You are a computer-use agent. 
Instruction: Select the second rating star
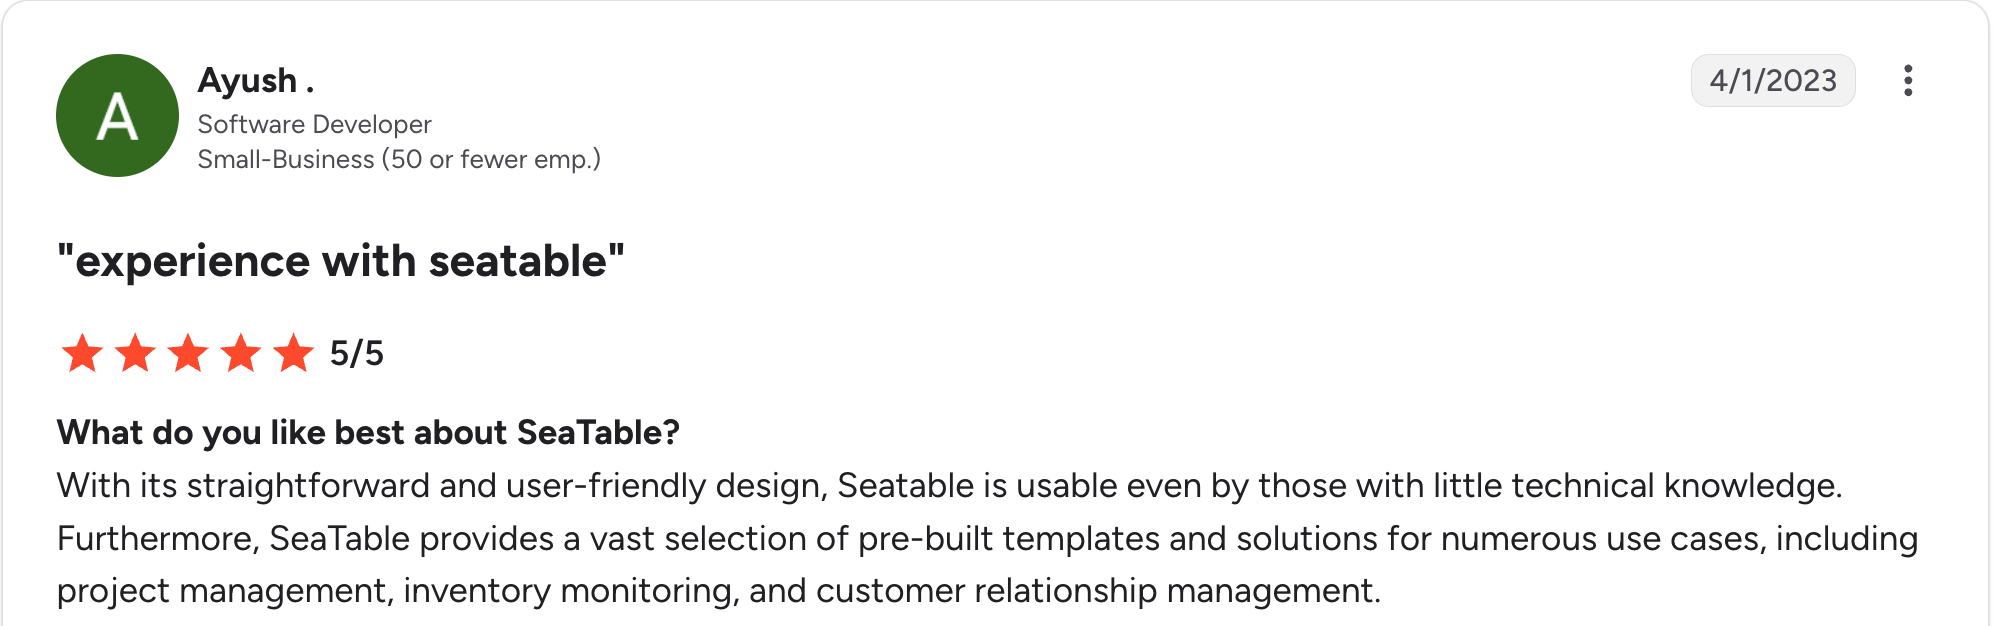click(135, 353)
